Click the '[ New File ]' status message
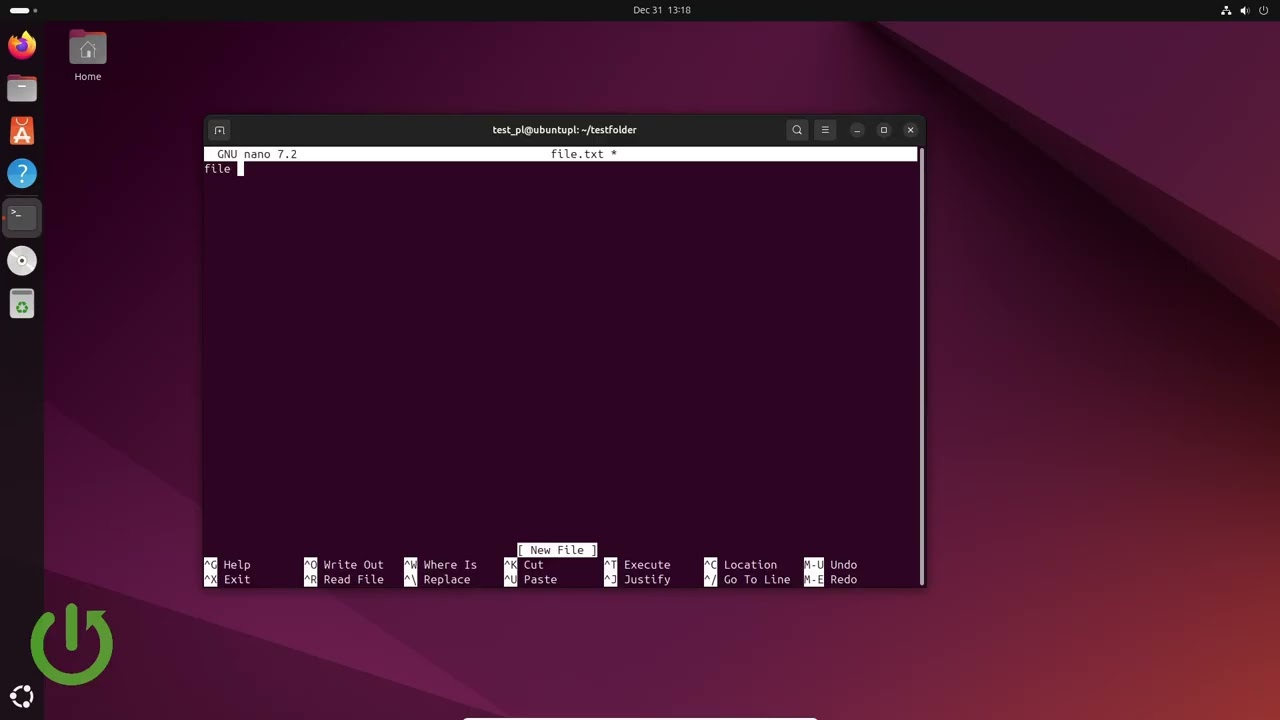 pyautogui.click(x=557, y=550)
